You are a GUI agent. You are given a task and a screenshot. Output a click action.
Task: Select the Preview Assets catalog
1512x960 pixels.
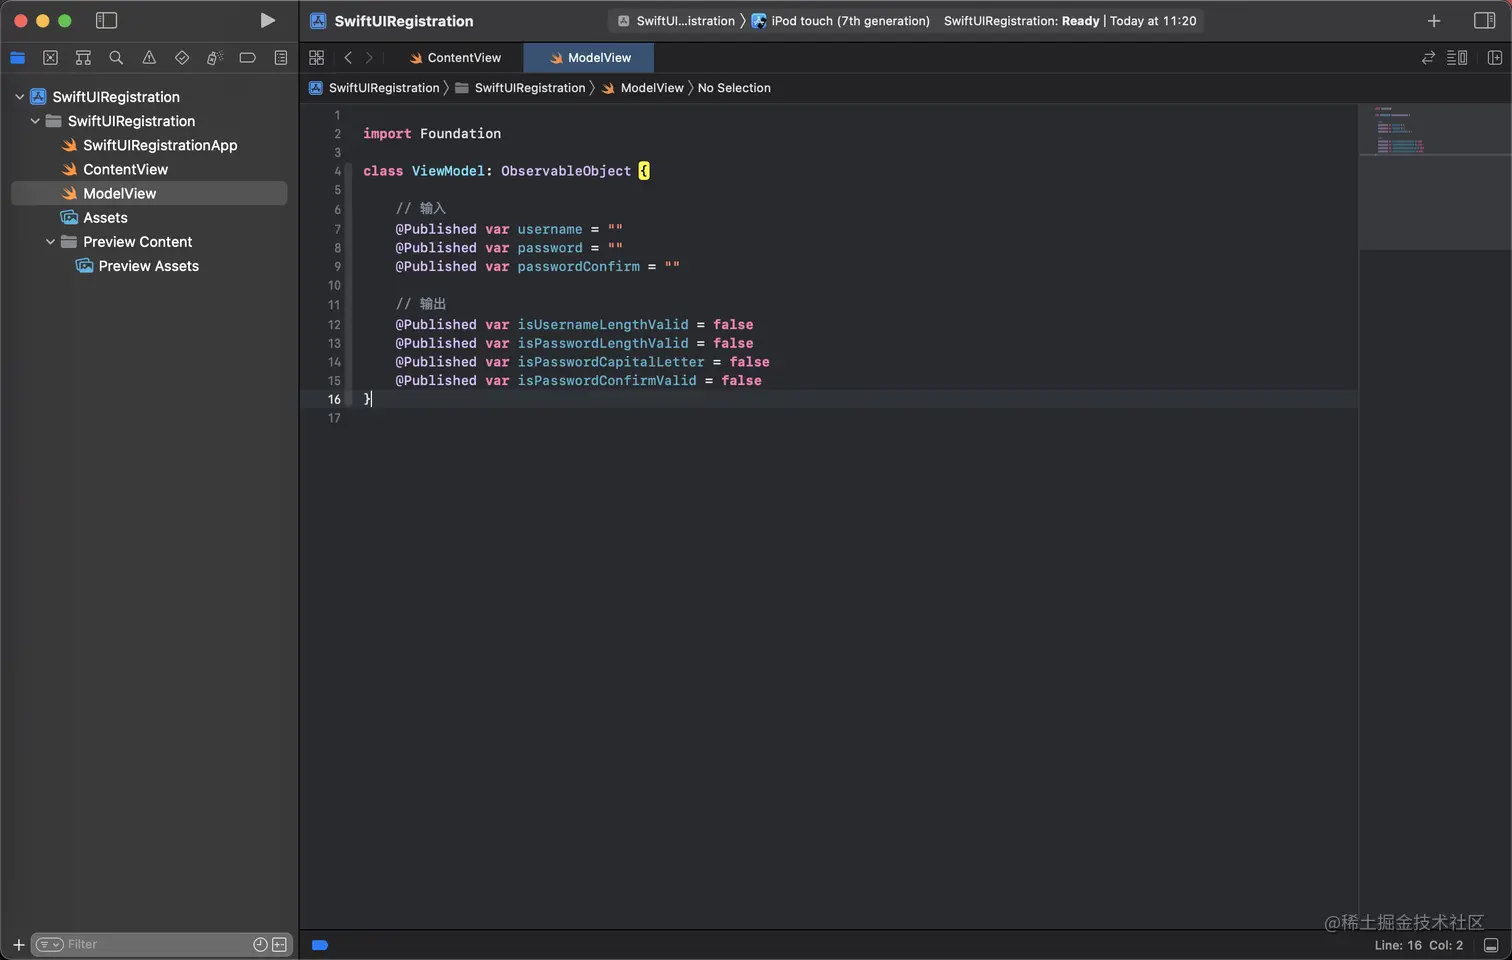click(149, 266)
